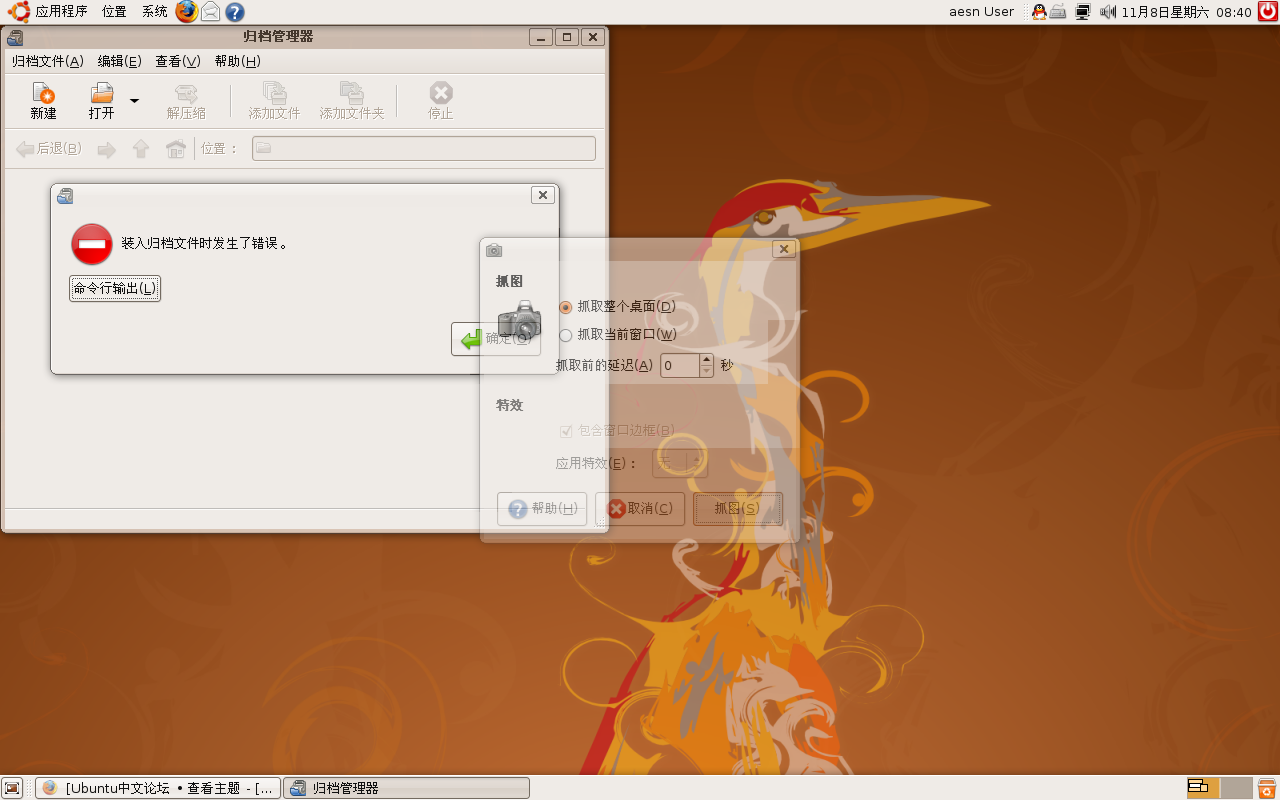This screenshot has width=1280, height=800.
Task: Click the delay seconds spin field
Action: point(680,365)
